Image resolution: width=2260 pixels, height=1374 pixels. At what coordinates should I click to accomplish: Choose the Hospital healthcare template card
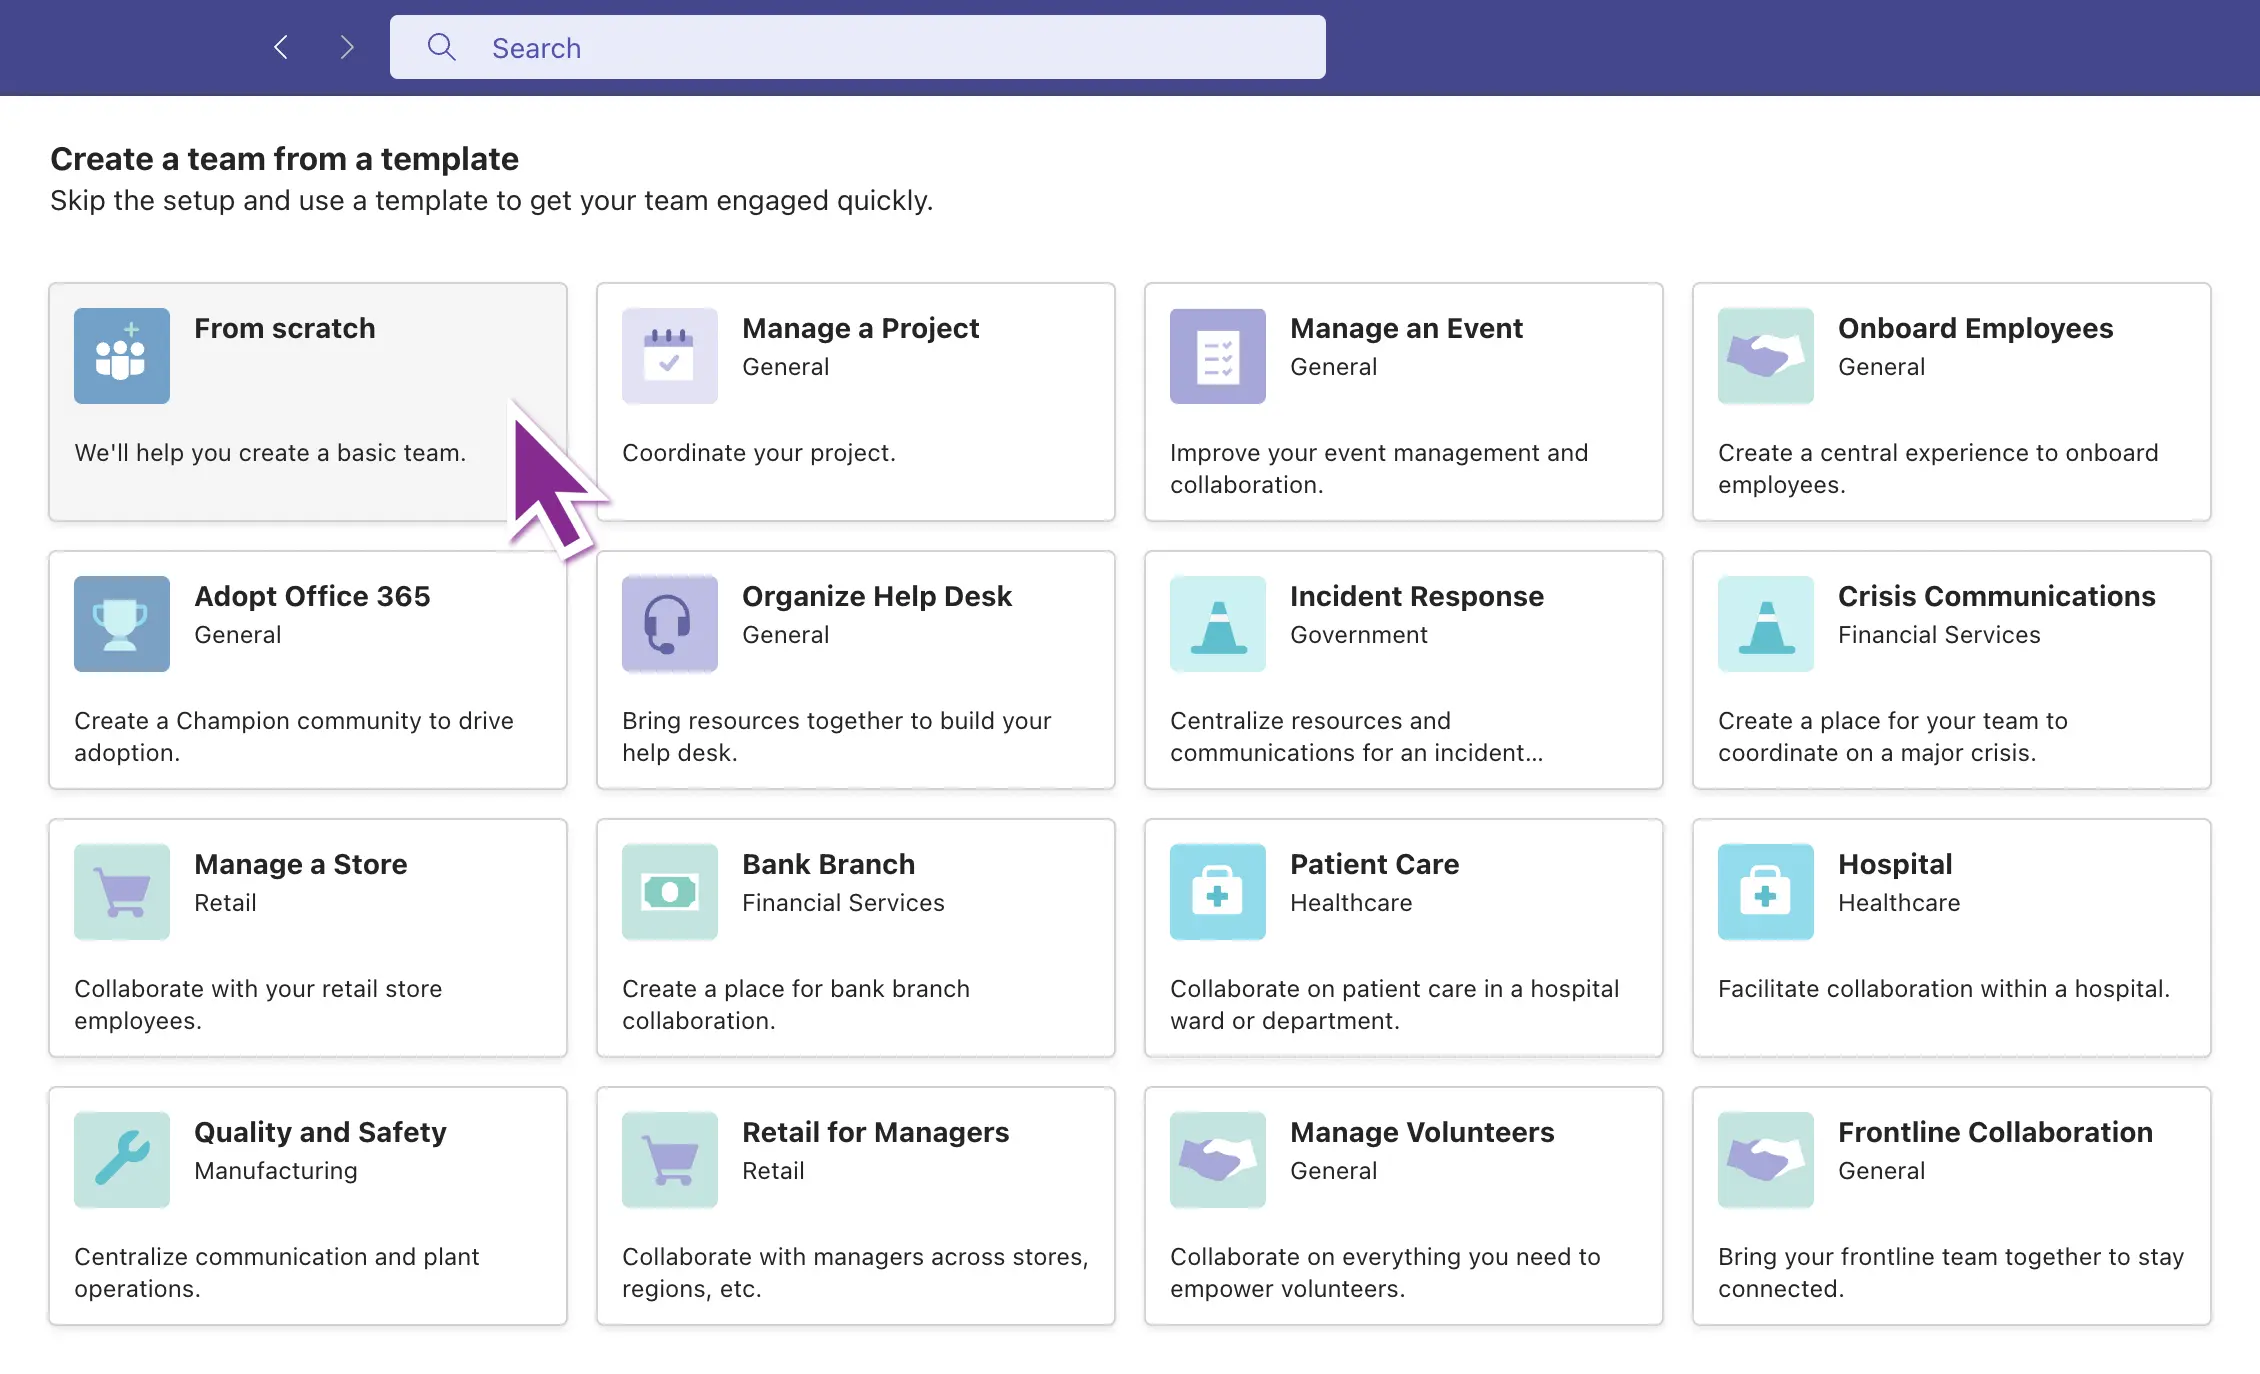1951,938
